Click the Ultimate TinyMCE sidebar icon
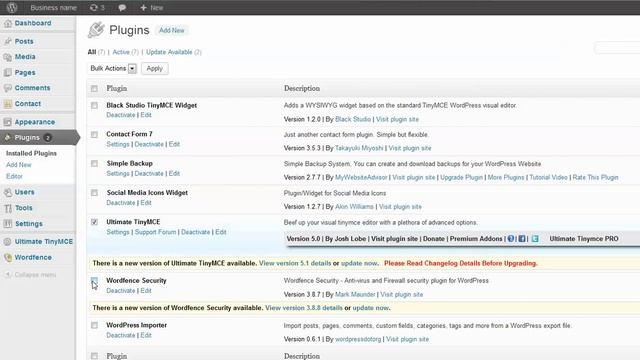 click(8, 242)
